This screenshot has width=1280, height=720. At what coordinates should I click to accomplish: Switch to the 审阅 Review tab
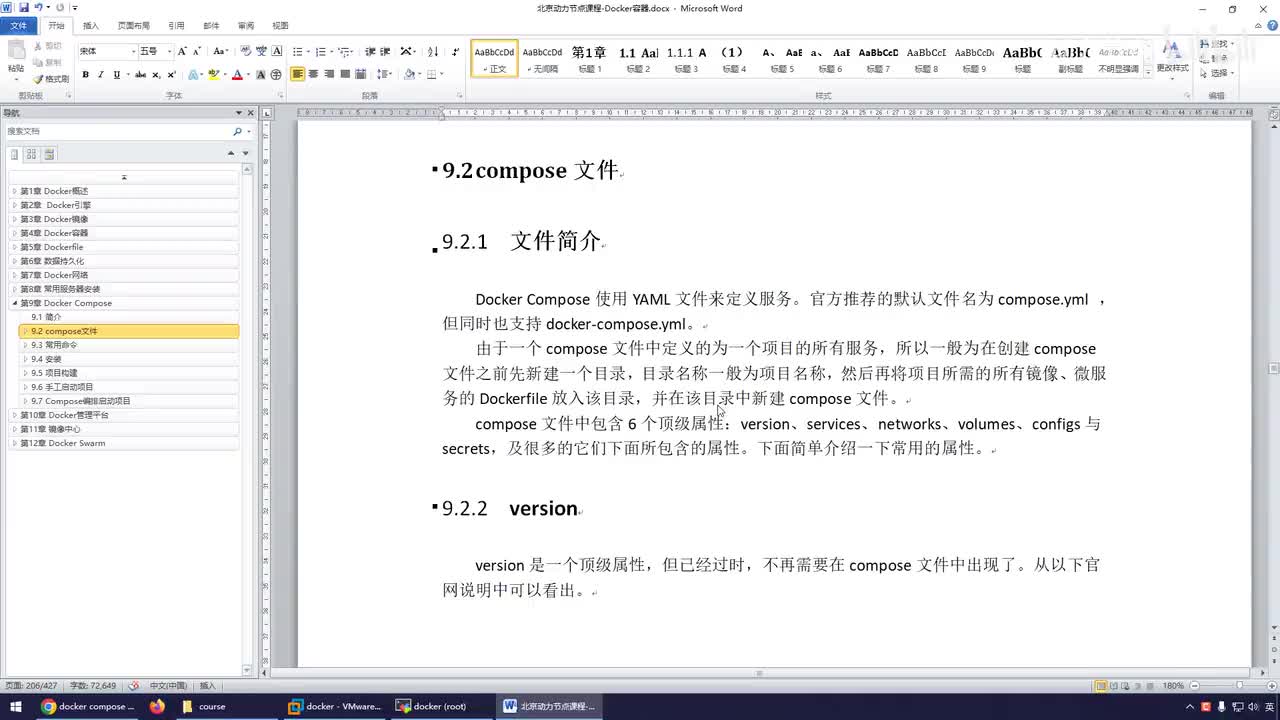(x=246, y=26)
